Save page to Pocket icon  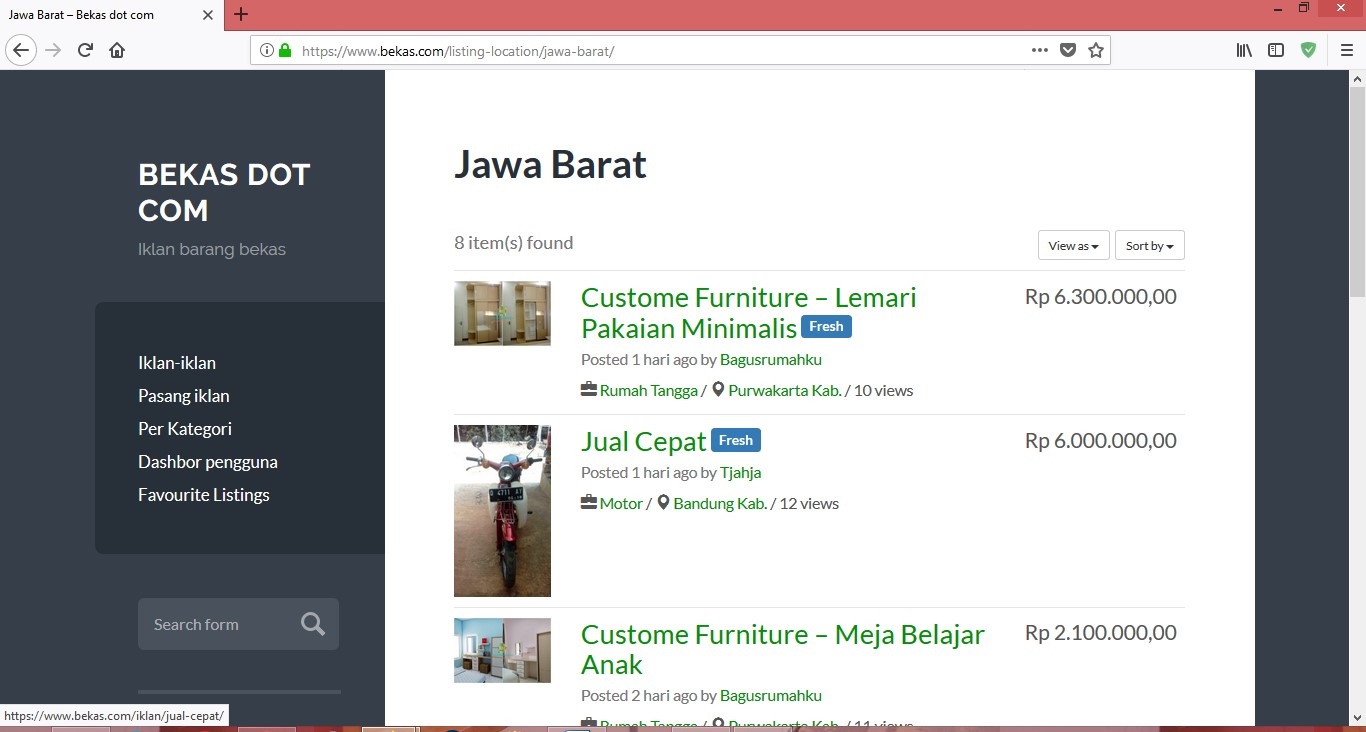1068,50
